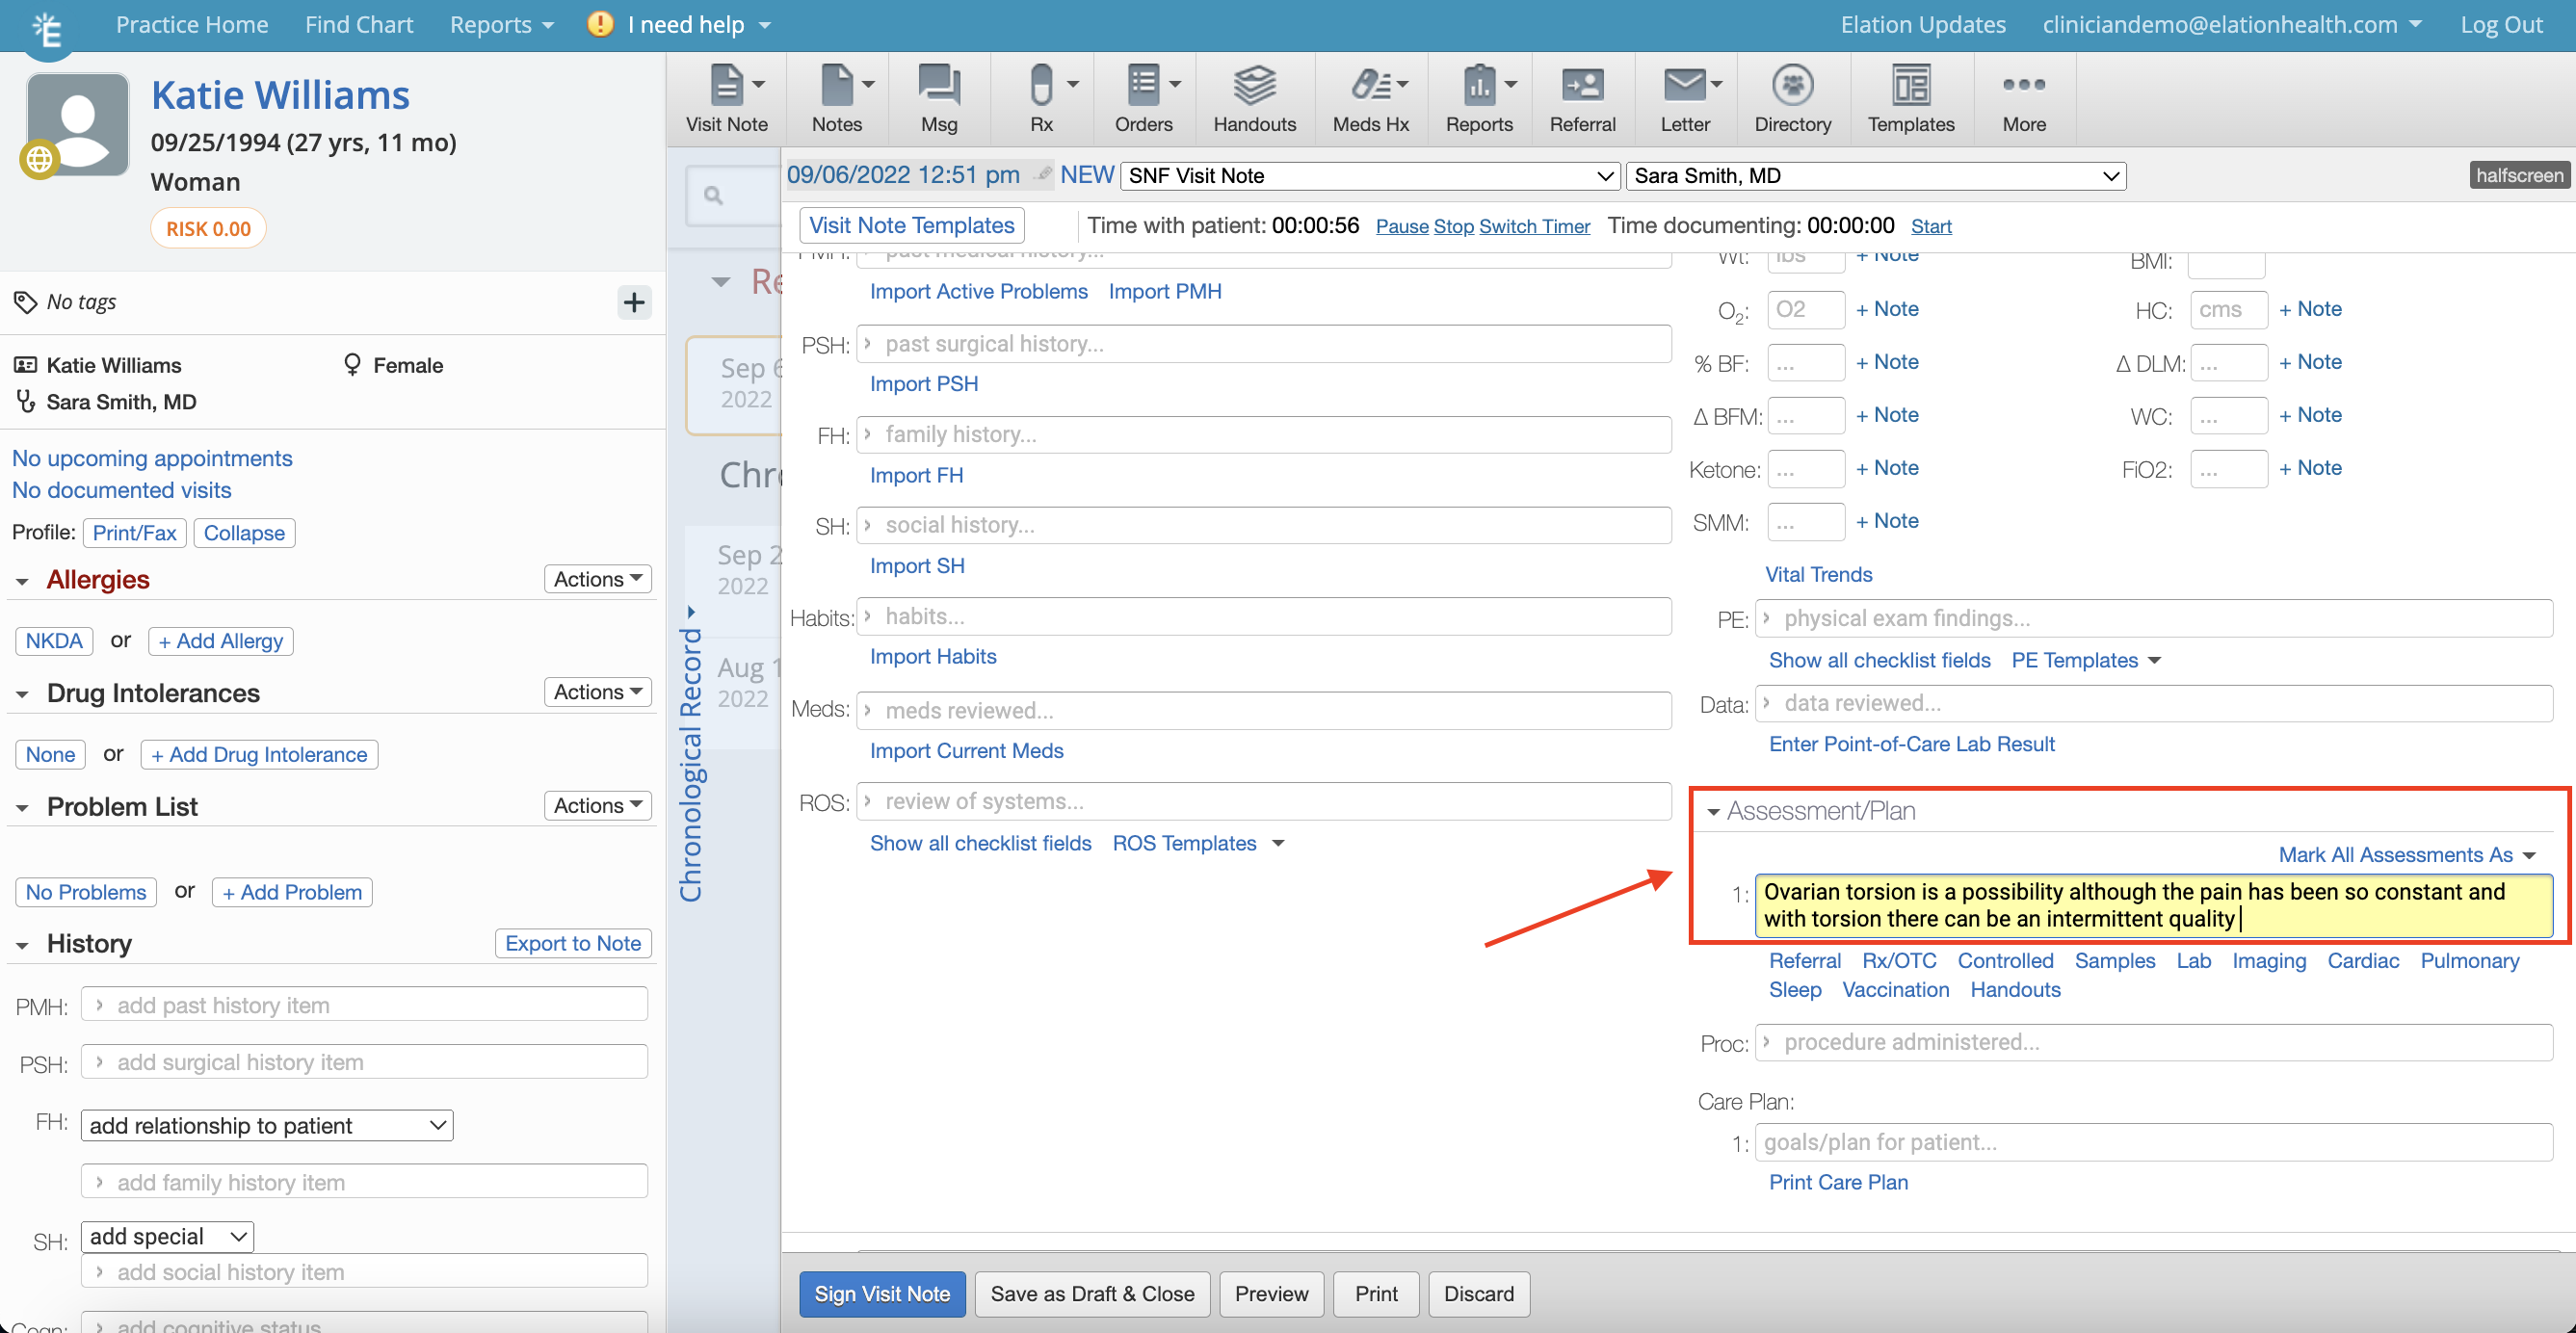Click the Find Chart menu item
The height and width of the screenshot is (1333, 2576).
360,22
